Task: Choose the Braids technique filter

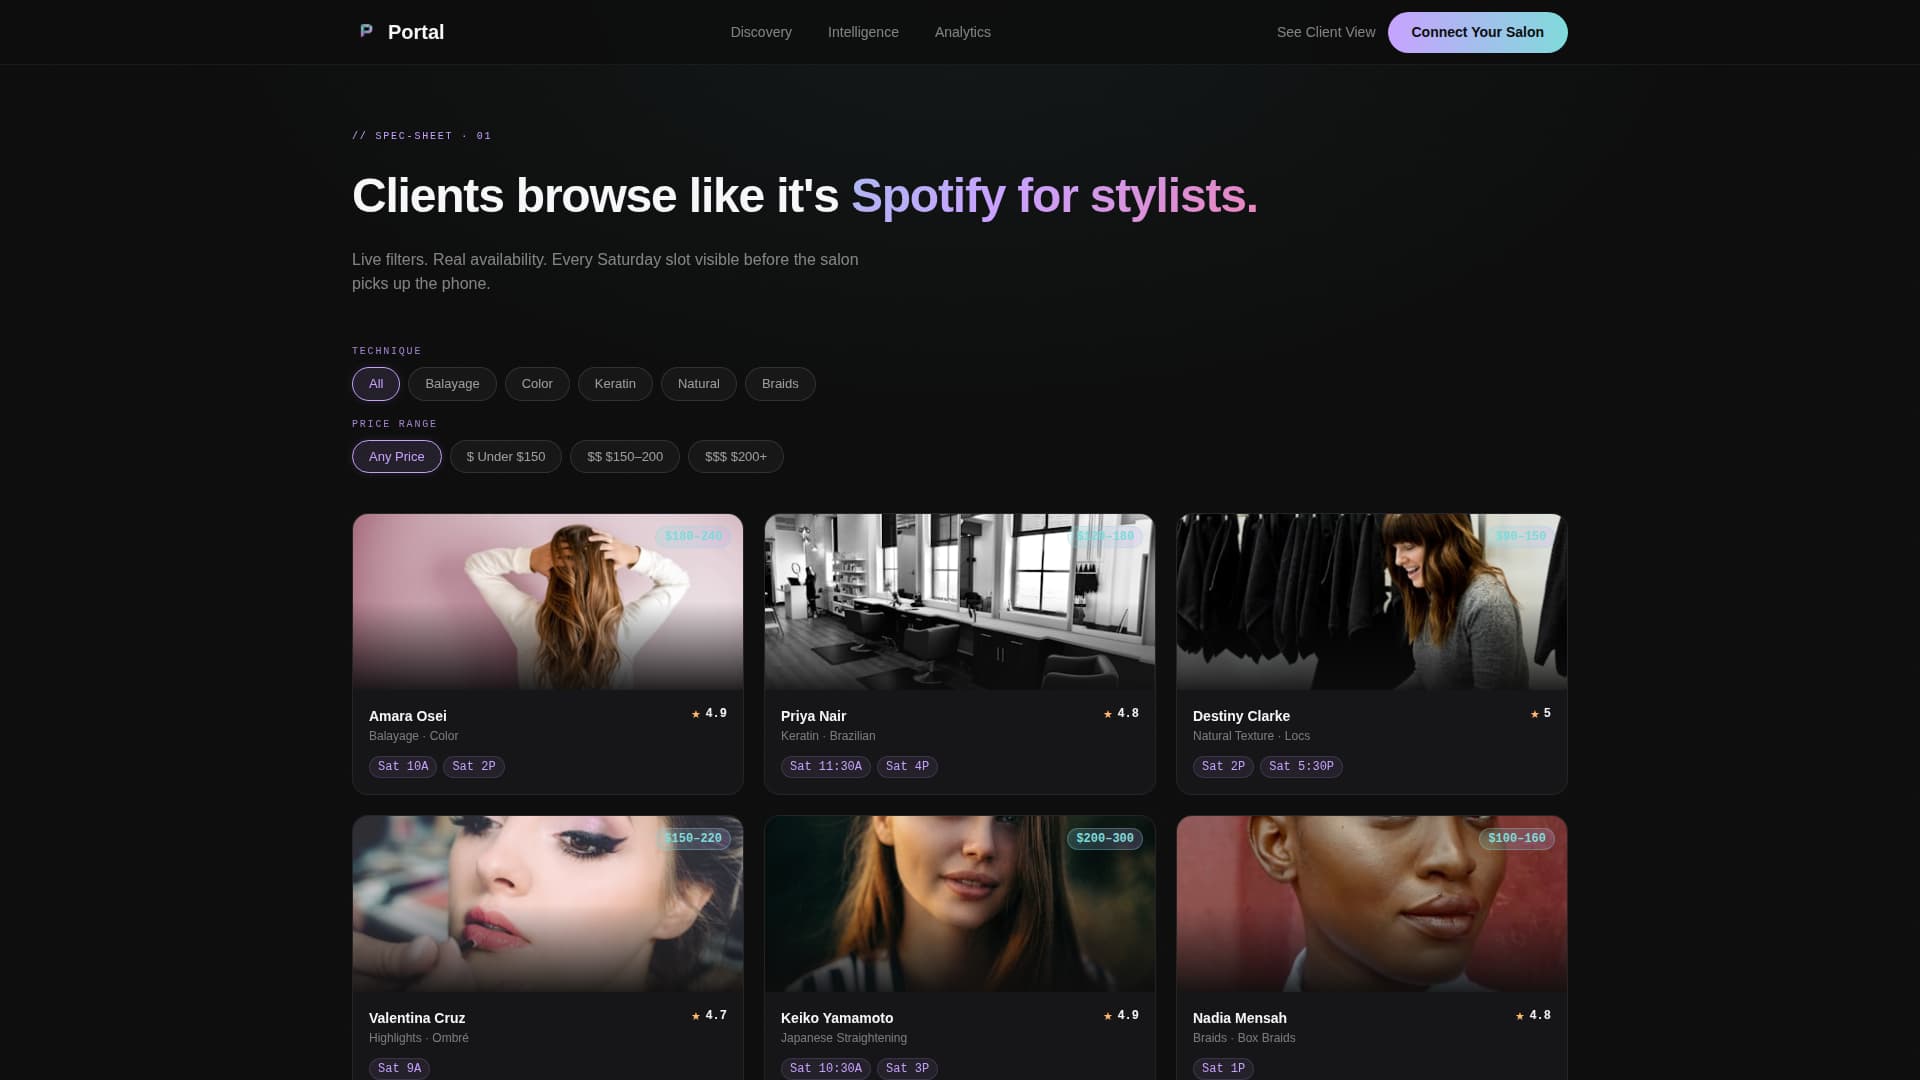Action: point(780,384)
